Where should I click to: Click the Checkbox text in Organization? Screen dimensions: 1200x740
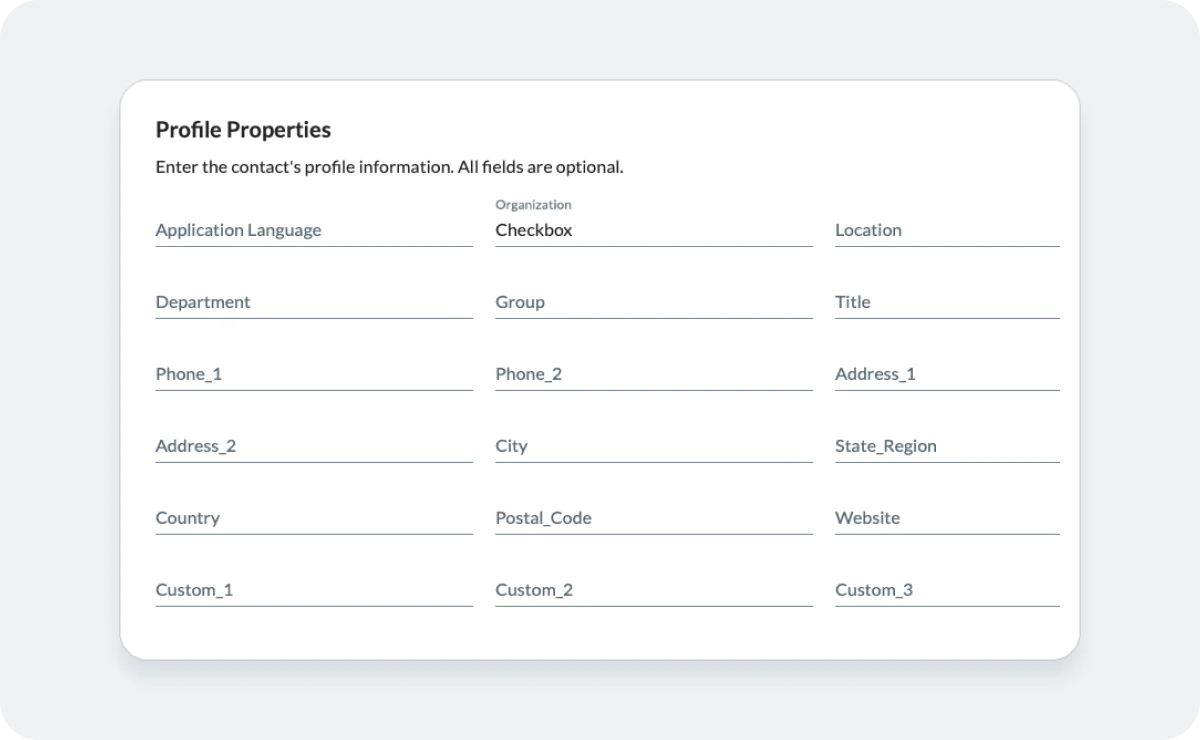tap(534, 229)
